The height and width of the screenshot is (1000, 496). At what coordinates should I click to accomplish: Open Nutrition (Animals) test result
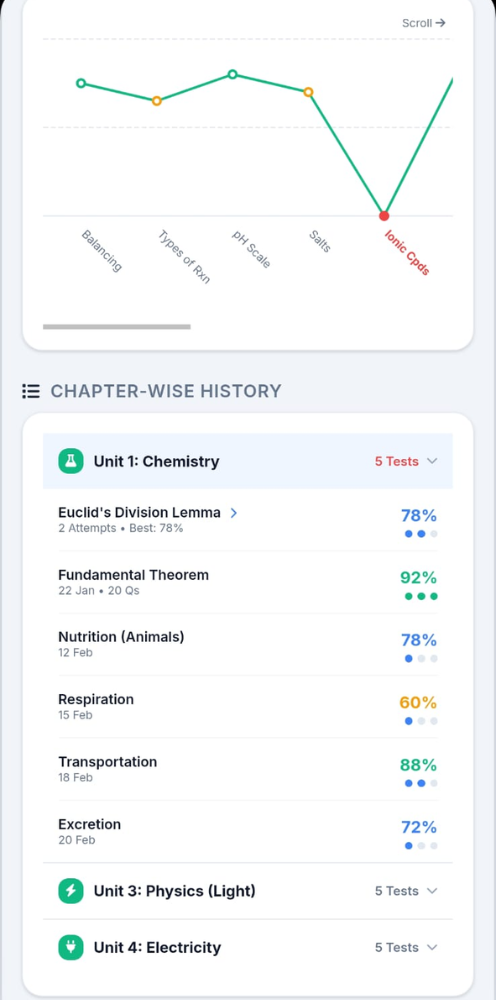(x=248, y=645)
